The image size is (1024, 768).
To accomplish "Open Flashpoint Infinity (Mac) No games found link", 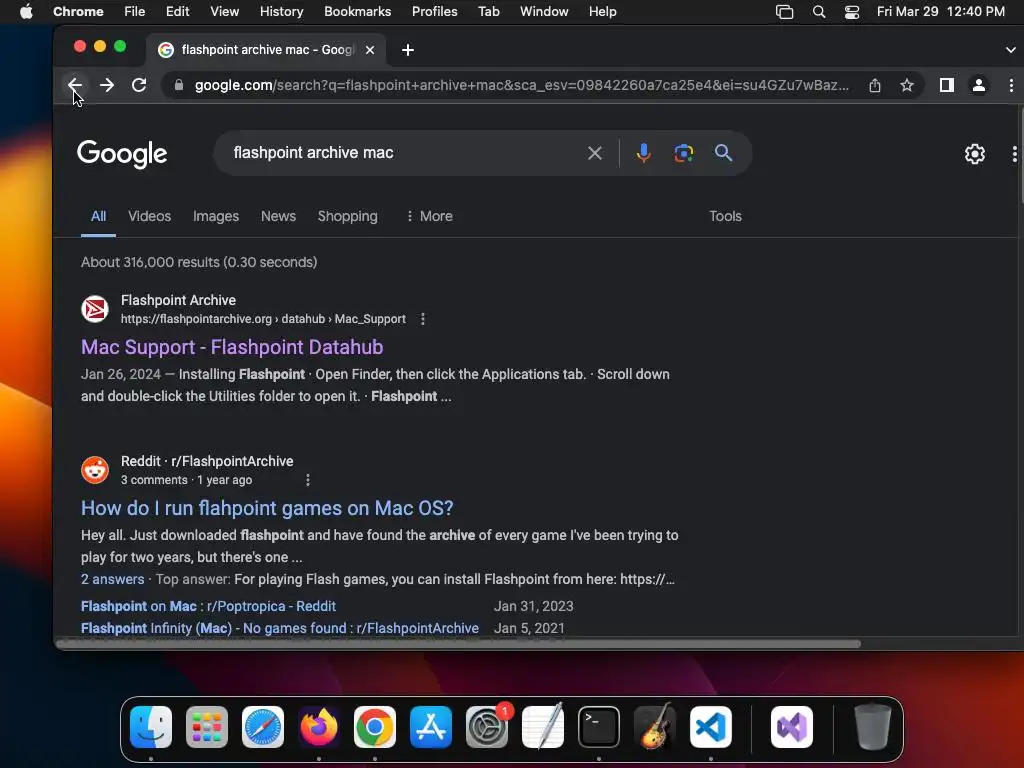I will click(x=280, y=628).
